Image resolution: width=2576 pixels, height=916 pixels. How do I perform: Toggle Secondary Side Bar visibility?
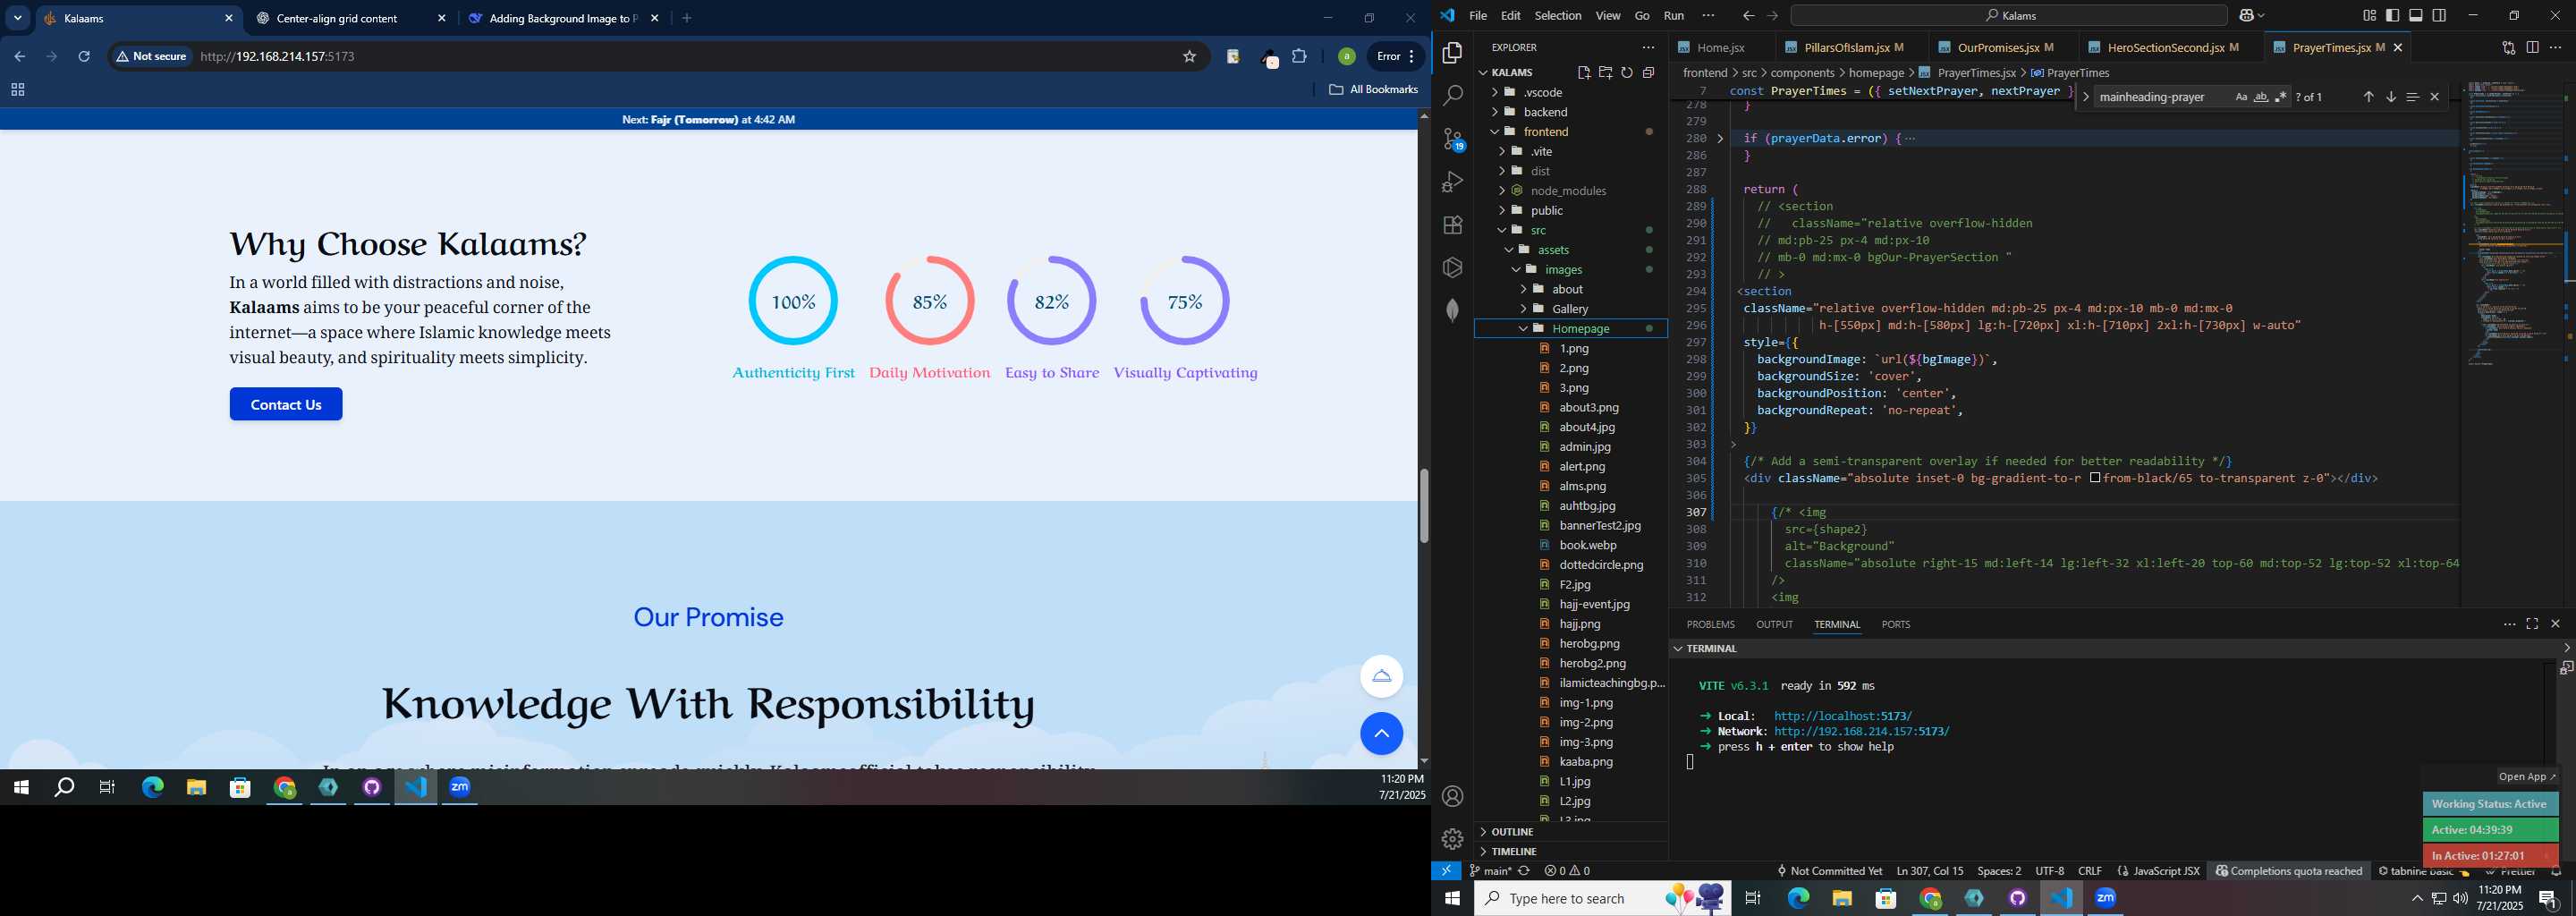point(2439,15)
